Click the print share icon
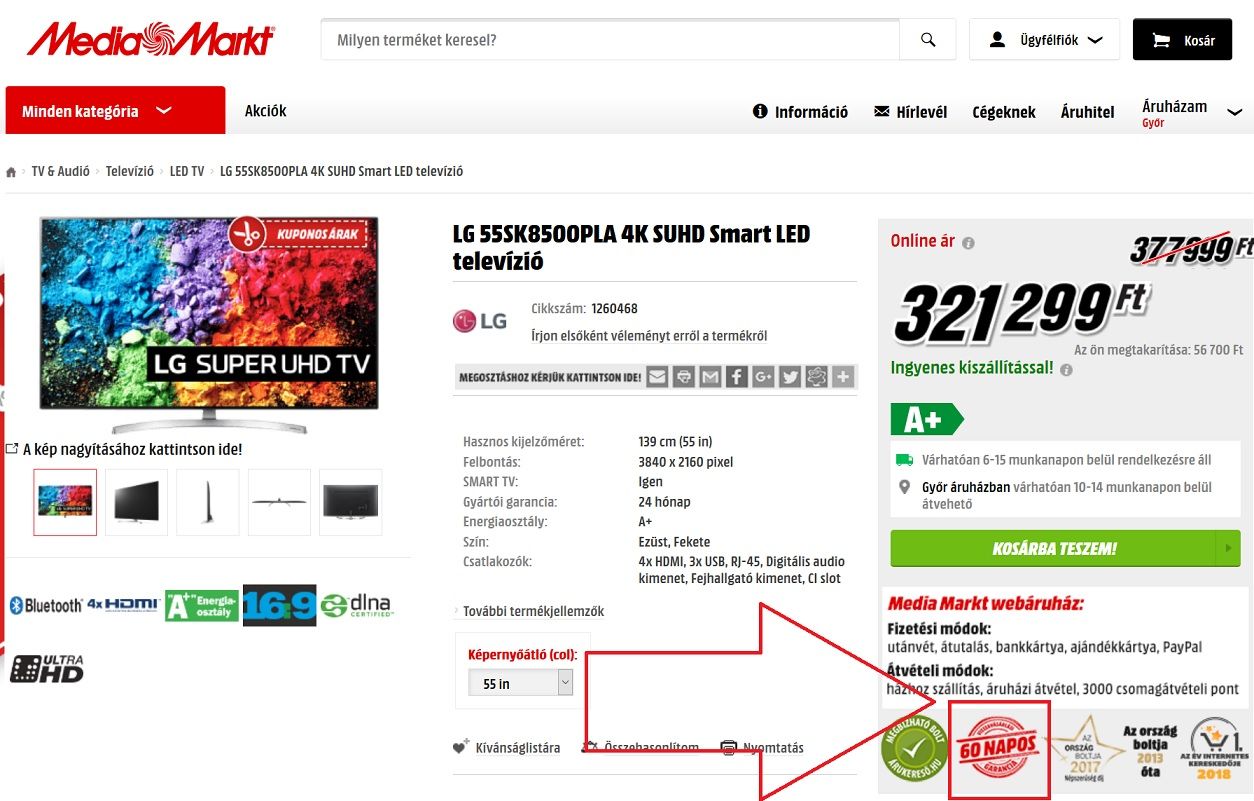This screenshot has width=1254, height=801. [683, 377]
